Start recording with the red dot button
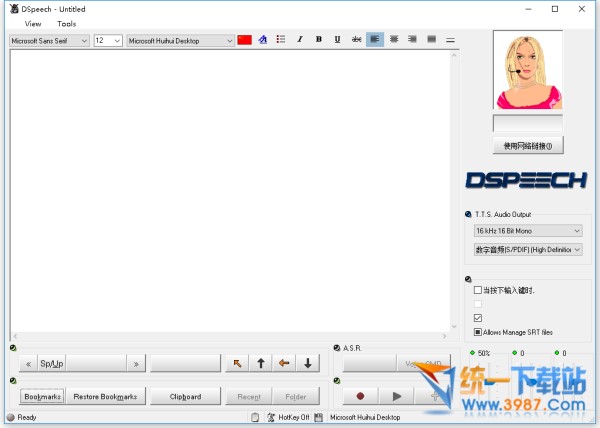Viewport: 600px width, 428px height. pyautogui.click(x=360, y=396)
